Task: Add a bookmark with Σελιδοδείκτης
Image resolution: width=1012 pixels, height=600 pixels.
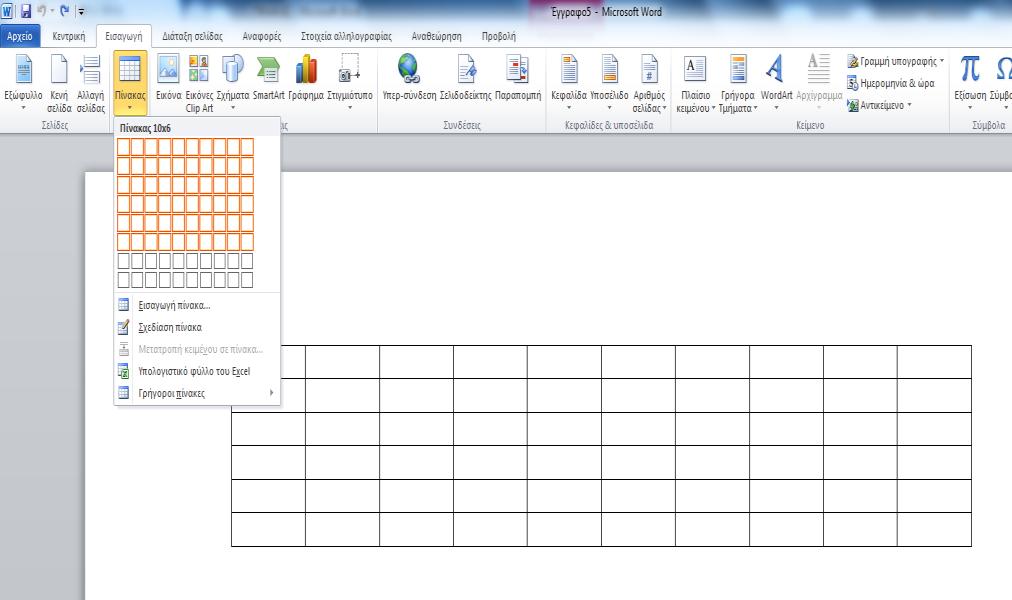Action: pos(465,77)
